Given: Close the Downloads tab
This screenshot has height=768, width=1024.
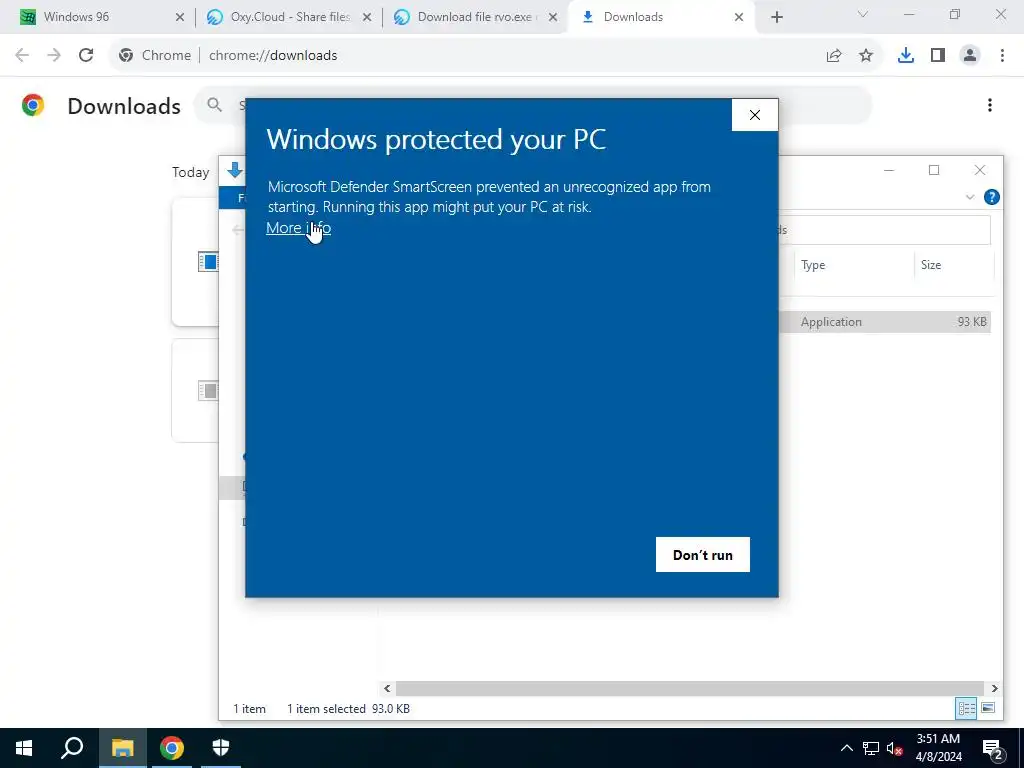Looking at the screenshot, I should pos(739,17).
